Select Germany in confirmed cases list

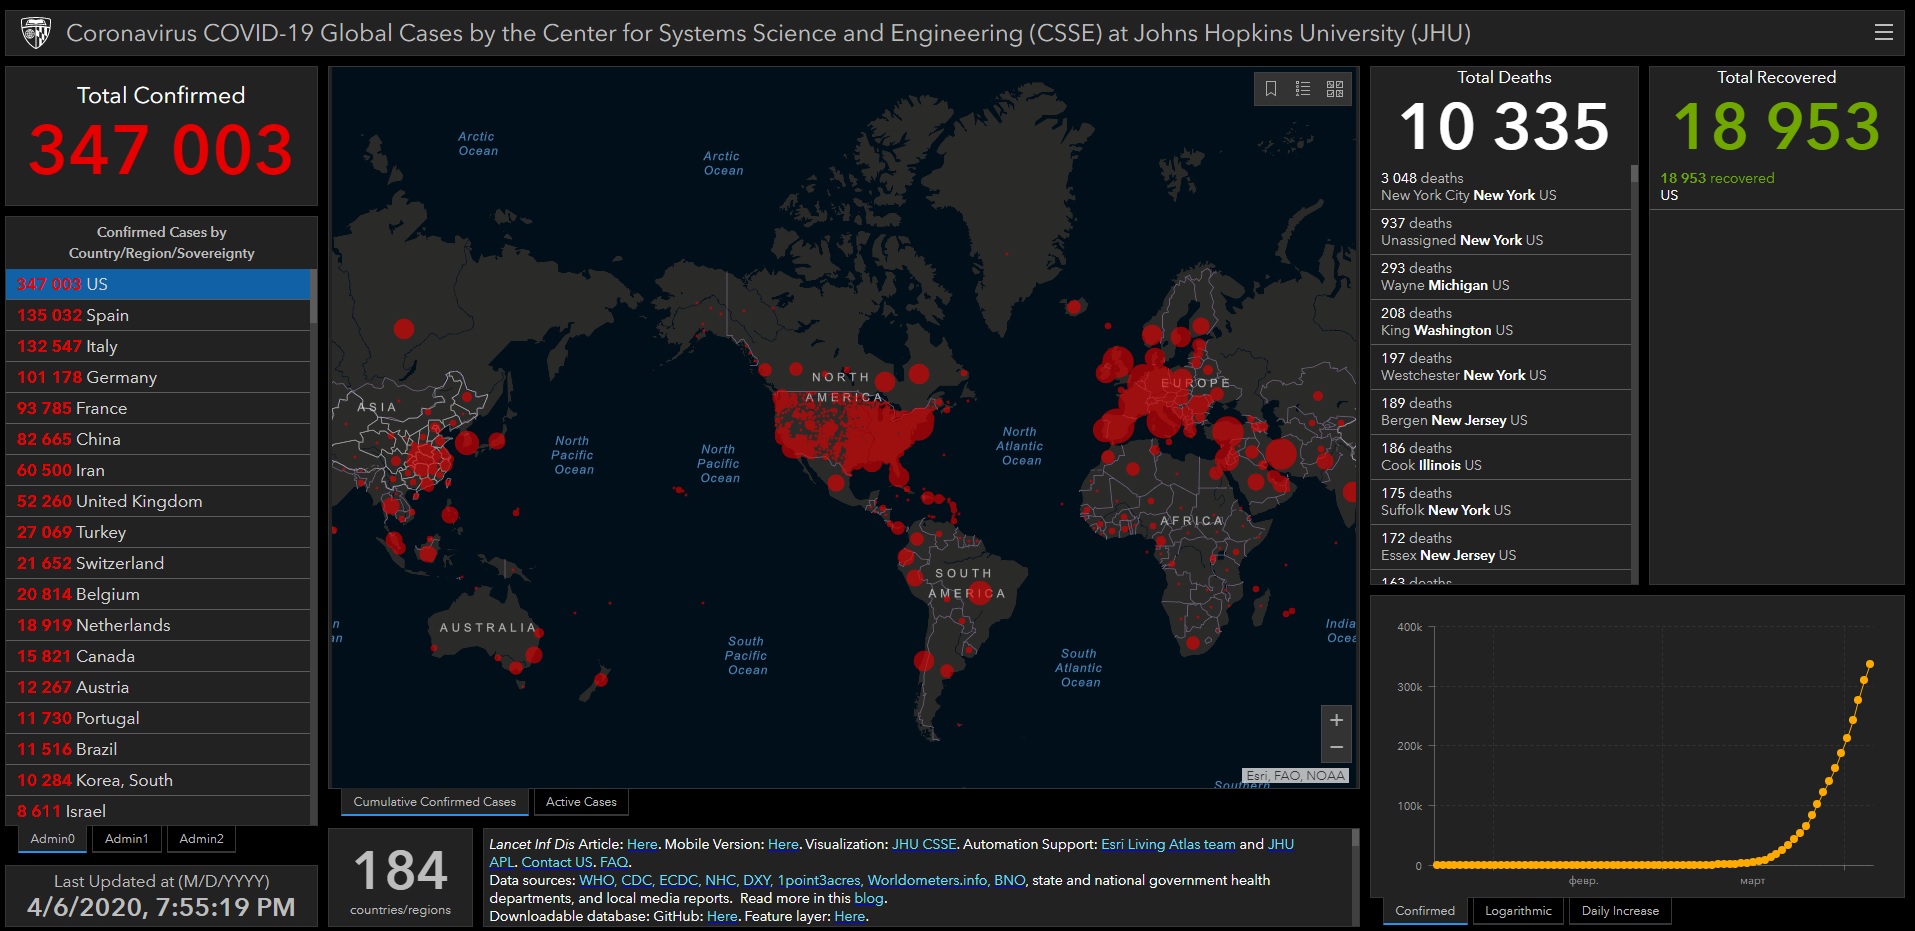pos(158,377)
